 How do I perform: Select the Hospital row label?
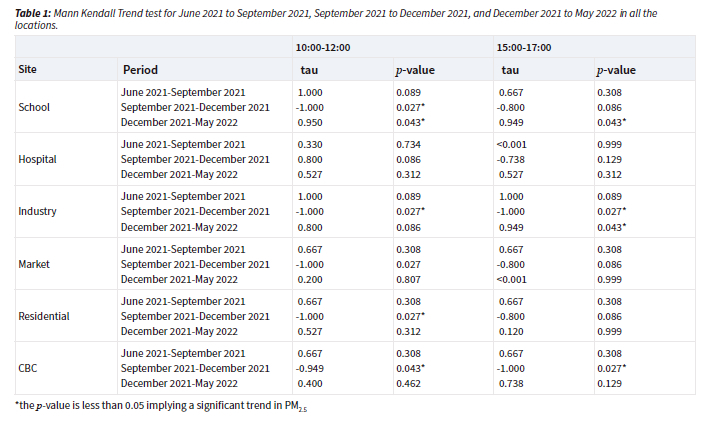click(x=37, y=159)
